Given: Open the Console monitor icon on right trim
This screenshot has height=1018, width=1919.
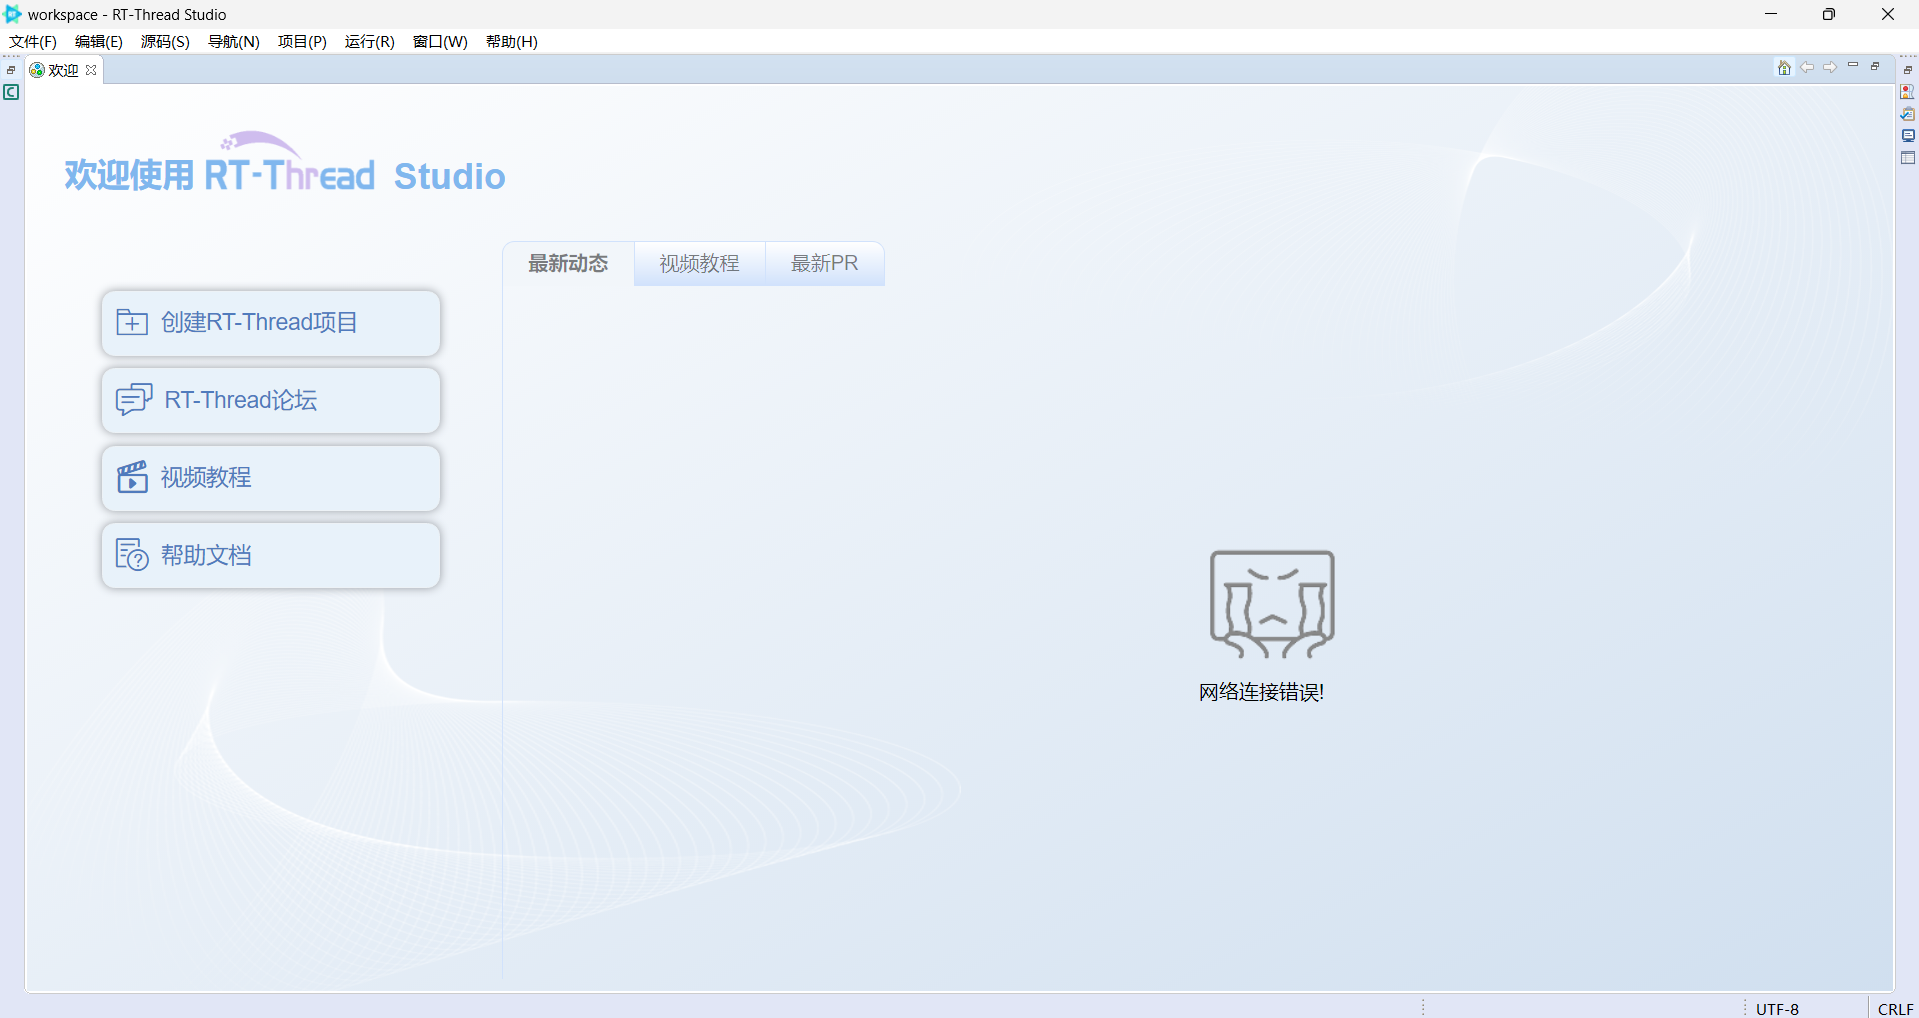Looking at the screenshot, I should pos(1908,136).
